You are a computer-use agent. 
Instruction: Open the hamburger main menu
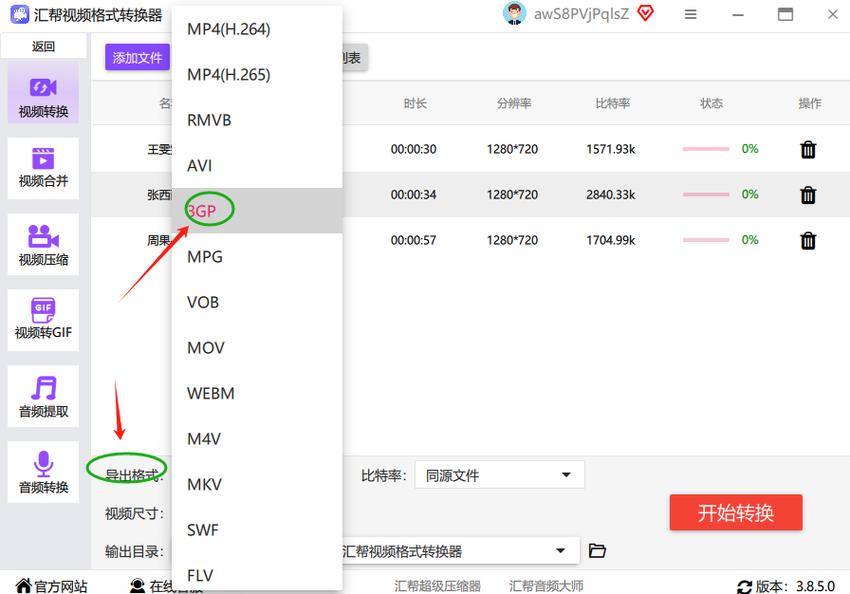691,14
